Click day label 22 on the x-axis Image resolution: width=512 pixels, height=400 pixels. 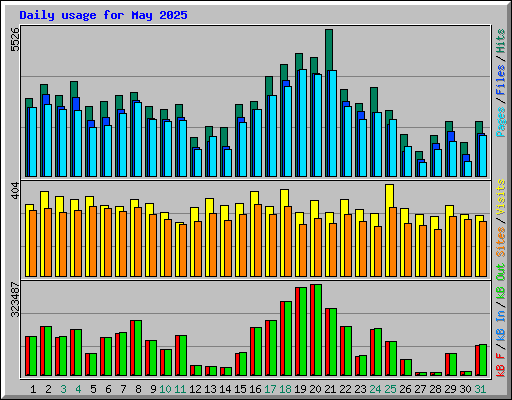click(345, 389)
